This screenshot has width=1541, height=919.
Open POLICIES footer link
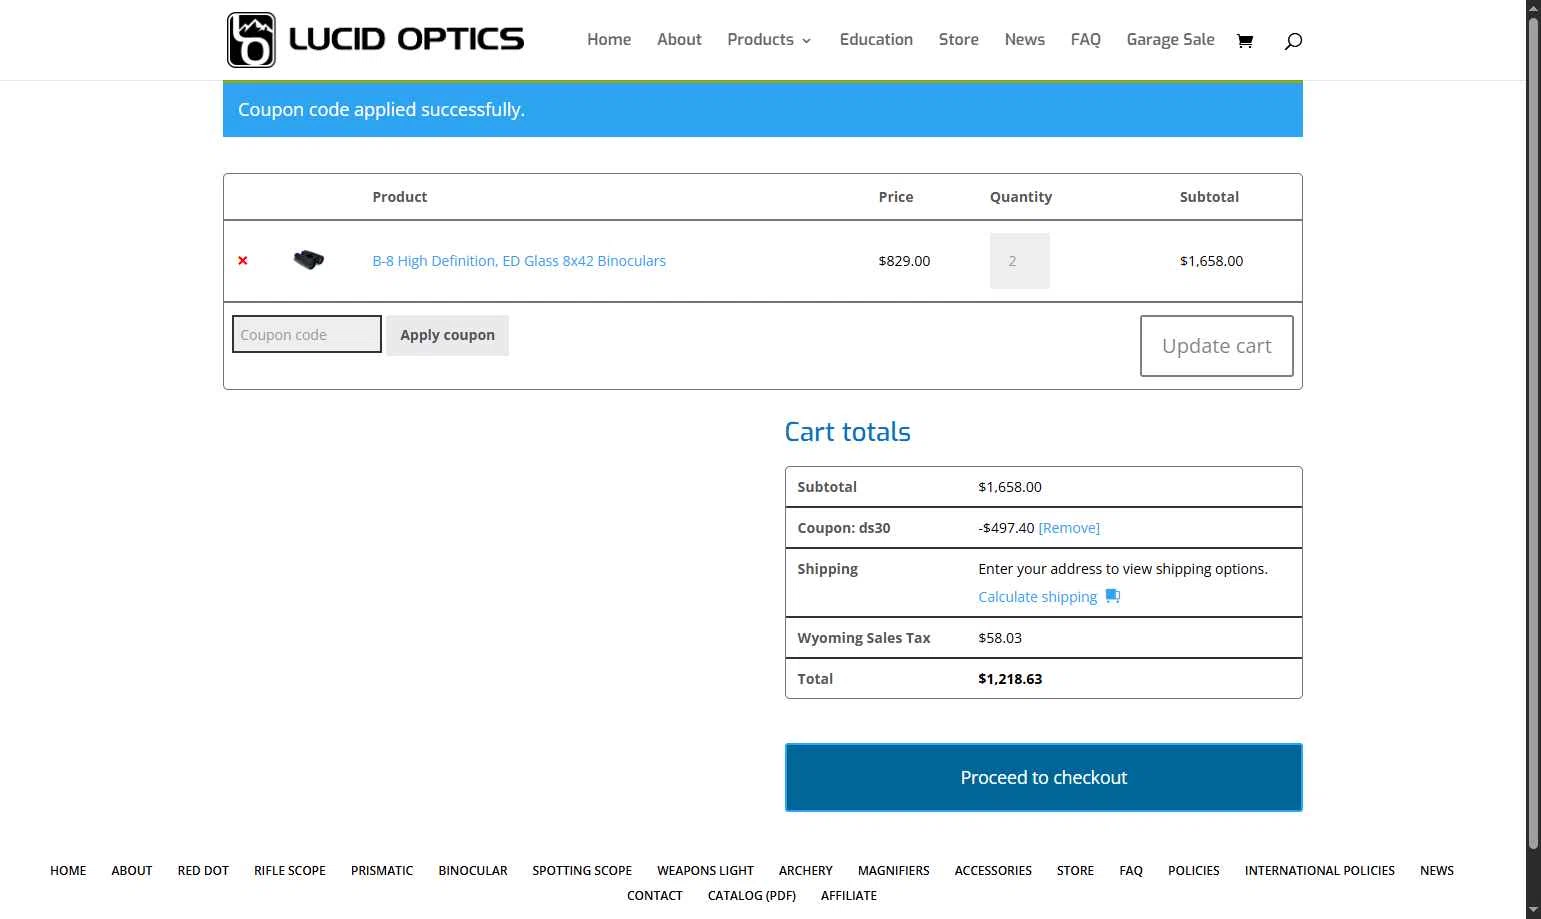click(x=1194, y=871)
